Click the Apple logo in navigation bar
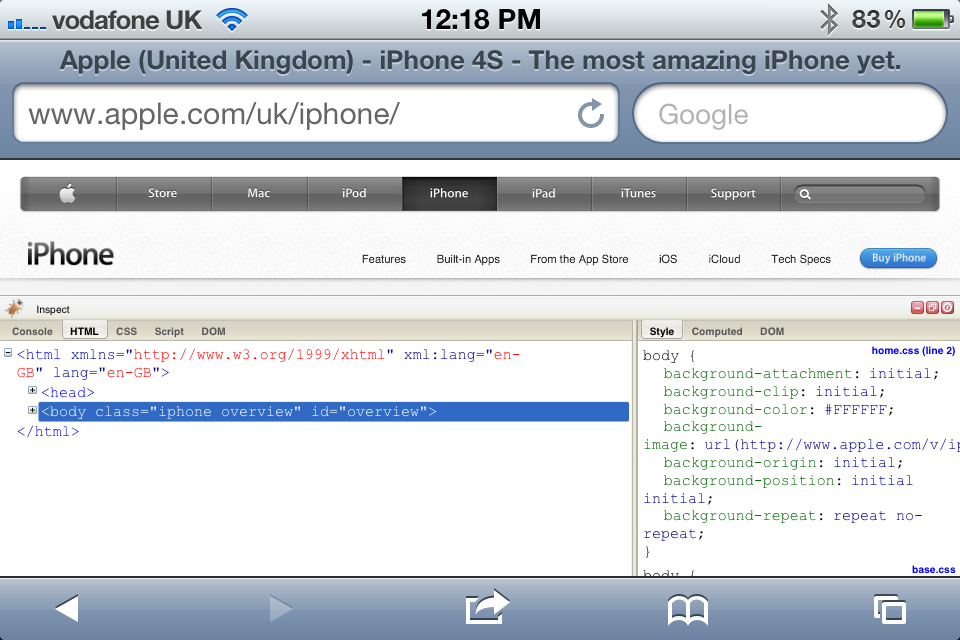960x640 pixels. [68, 194]
